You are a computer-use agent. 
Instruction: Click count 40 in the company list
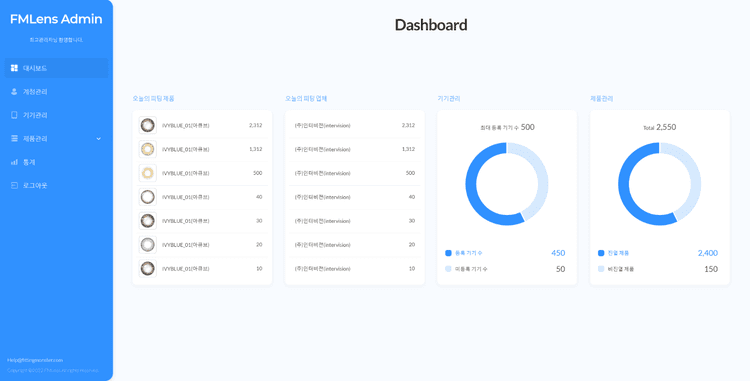point(411,197)
